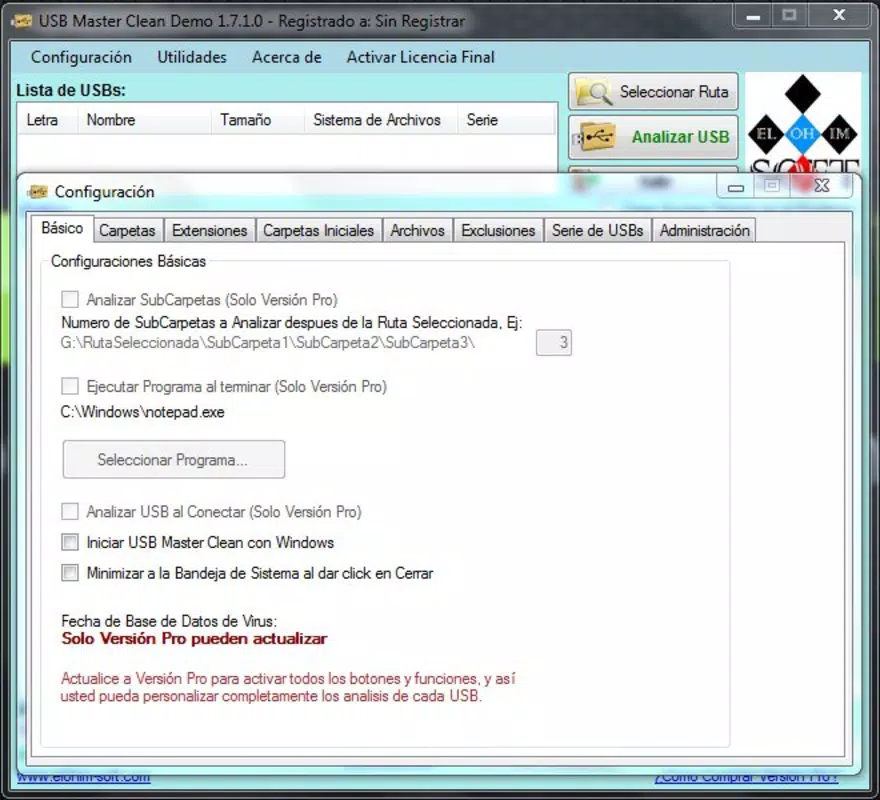Click the USB folder icon on Analizar USB

(x=594, y=137)
